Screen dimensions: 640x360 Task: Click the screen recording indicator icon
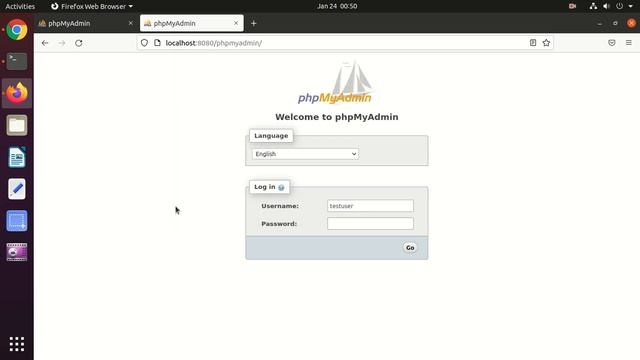572,6
